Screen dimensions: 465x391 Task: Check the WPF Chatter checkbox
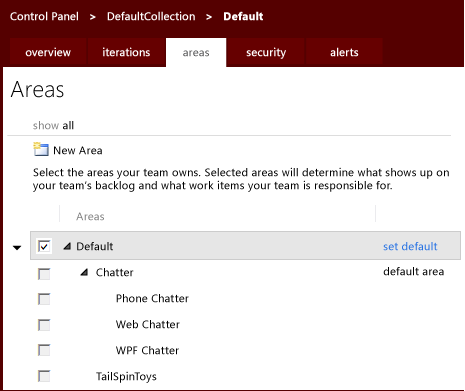[44, 350]
